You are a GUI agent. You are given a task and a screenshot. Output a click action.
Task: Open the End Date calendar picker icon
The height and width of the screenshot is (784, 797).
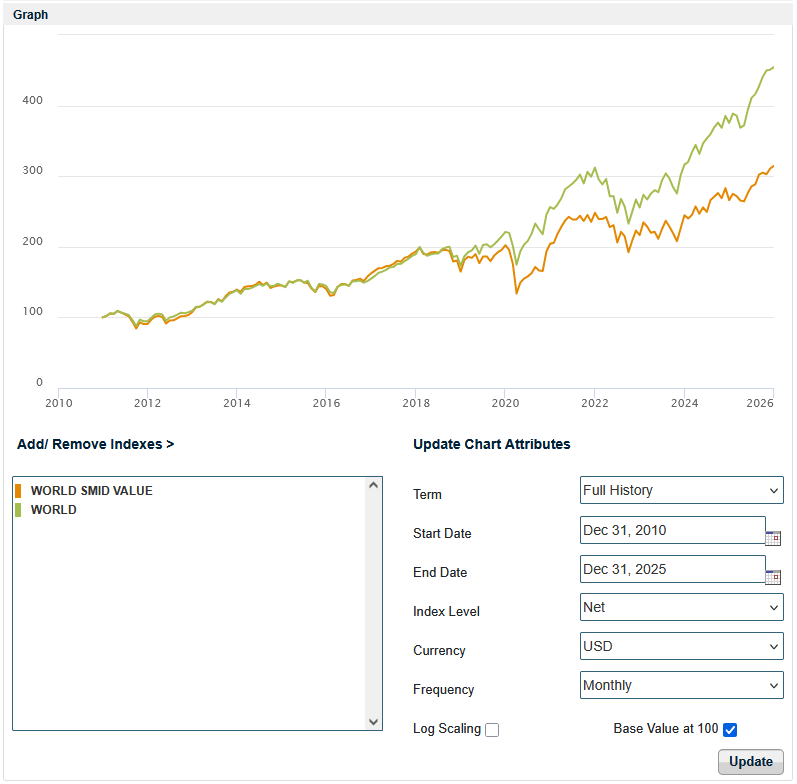pyautogui.click(x=772, y=577)
